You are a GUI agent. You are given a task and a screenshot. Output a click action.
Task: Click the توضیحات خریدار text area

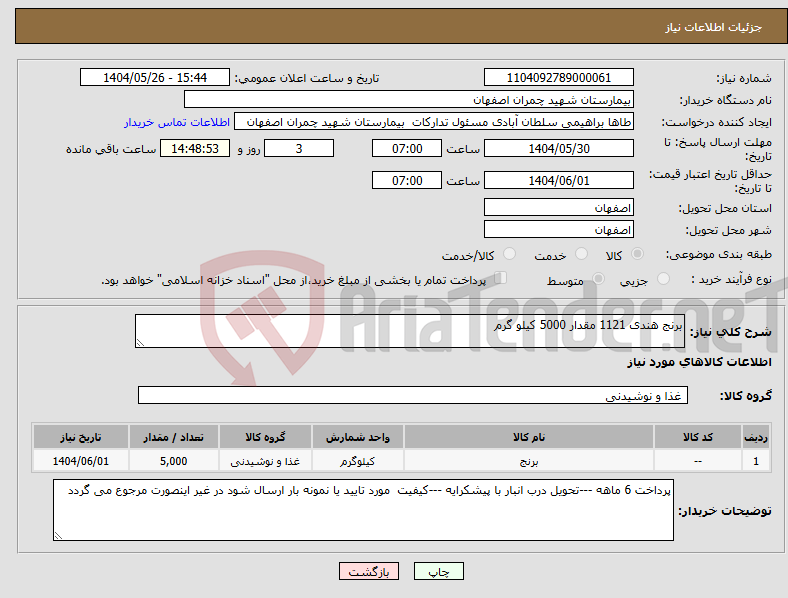coord(363,510)
